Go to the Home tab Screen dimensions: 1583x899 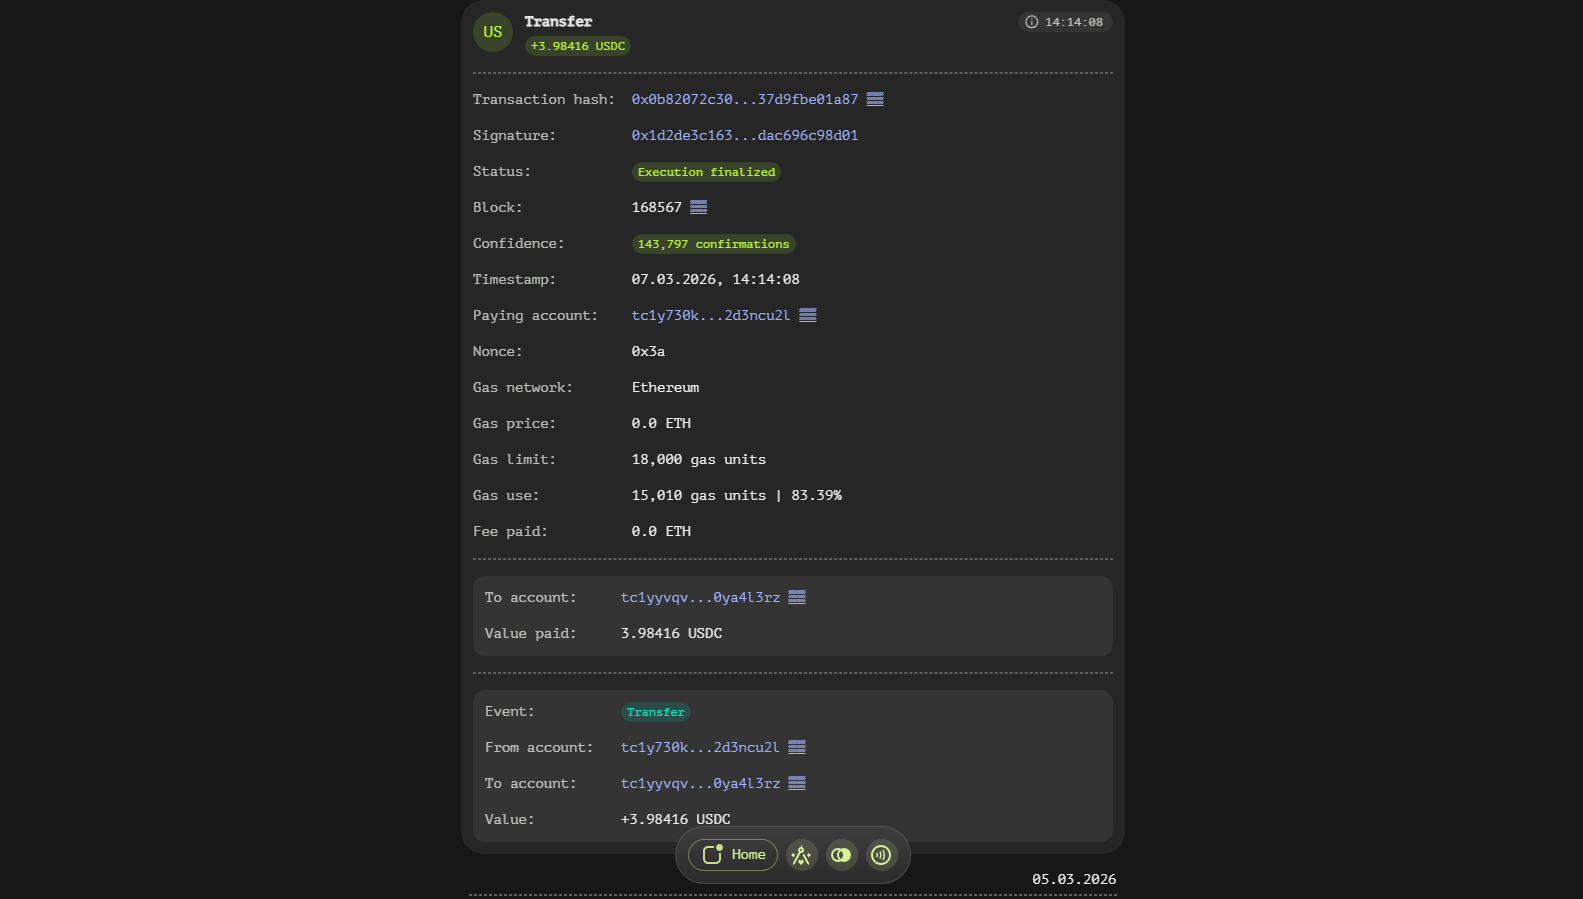(x=733, y=855)
